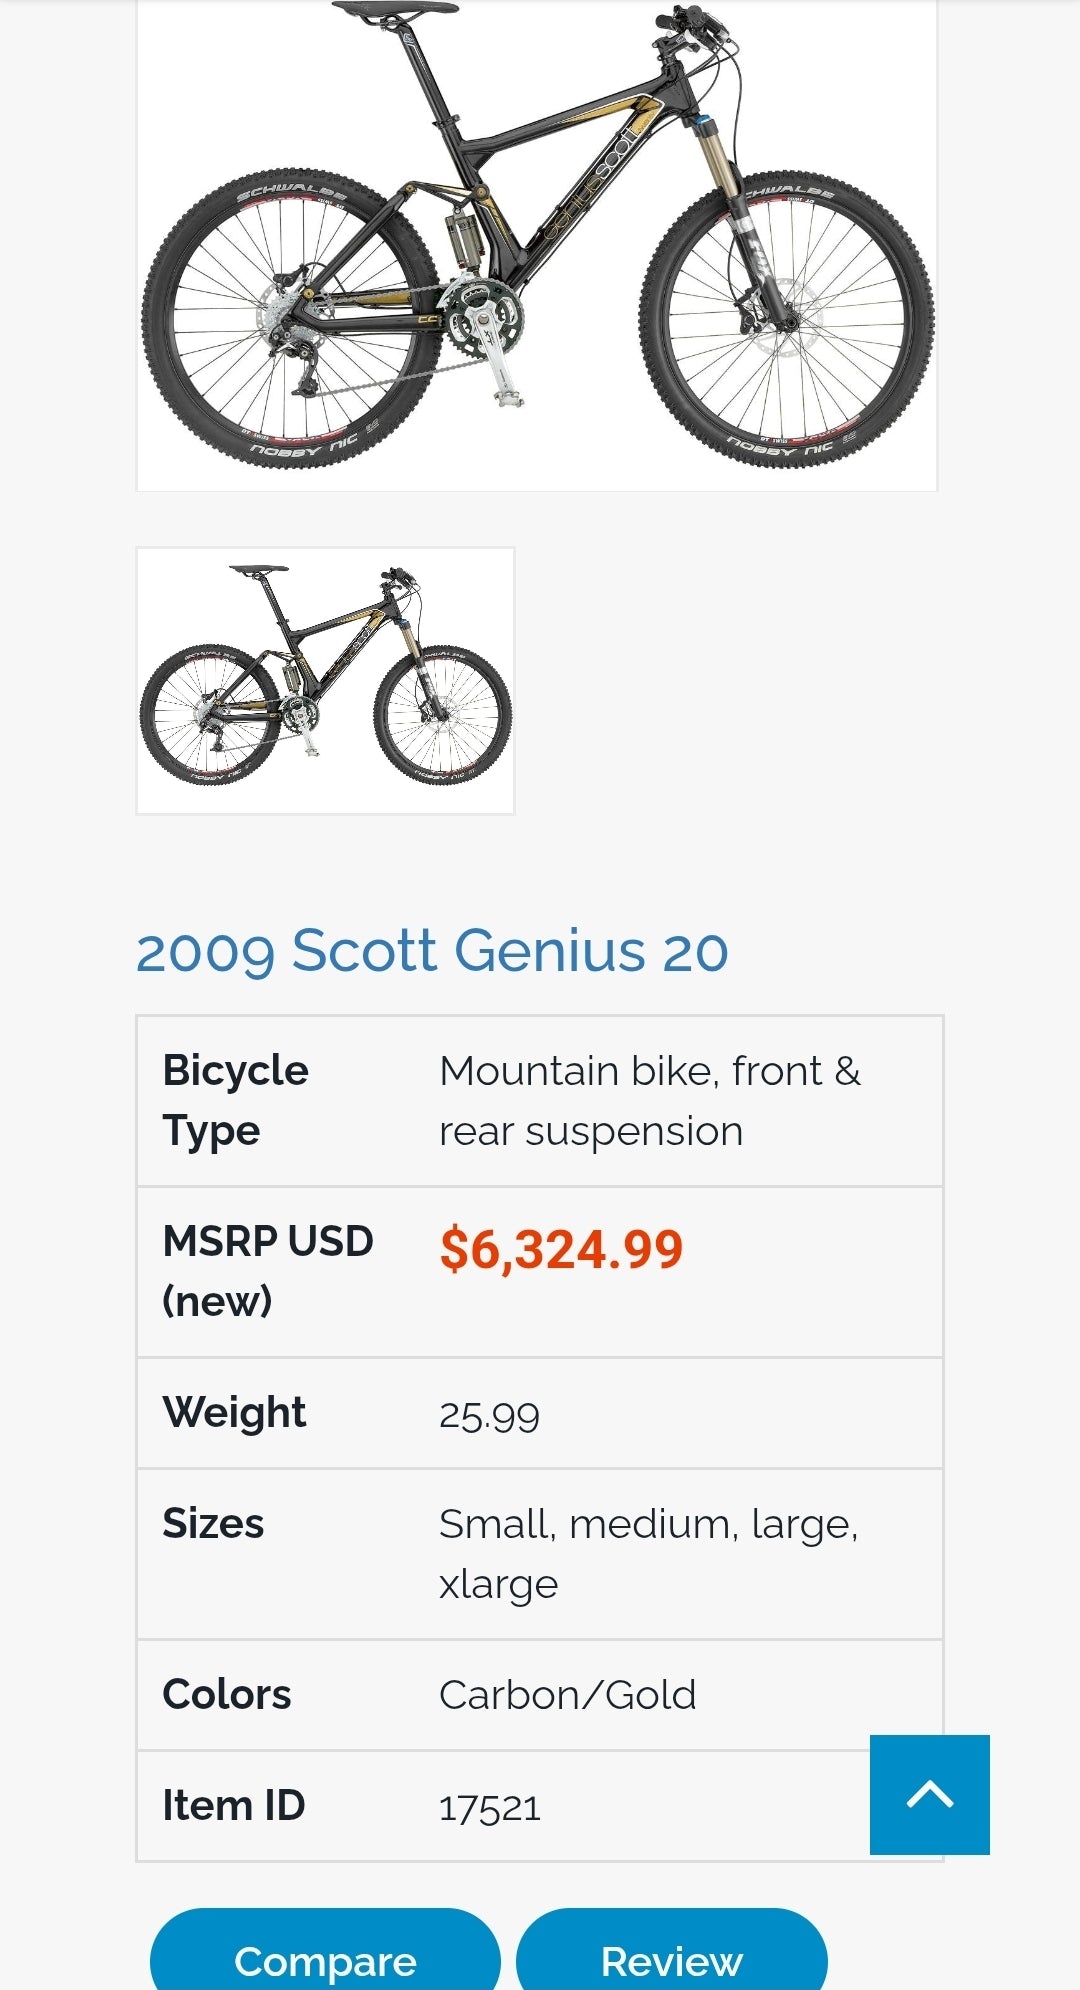Click the Item ID row label
Image resolution: width=1080 pixels, height=1990 pixels.
pos(234,1806)
